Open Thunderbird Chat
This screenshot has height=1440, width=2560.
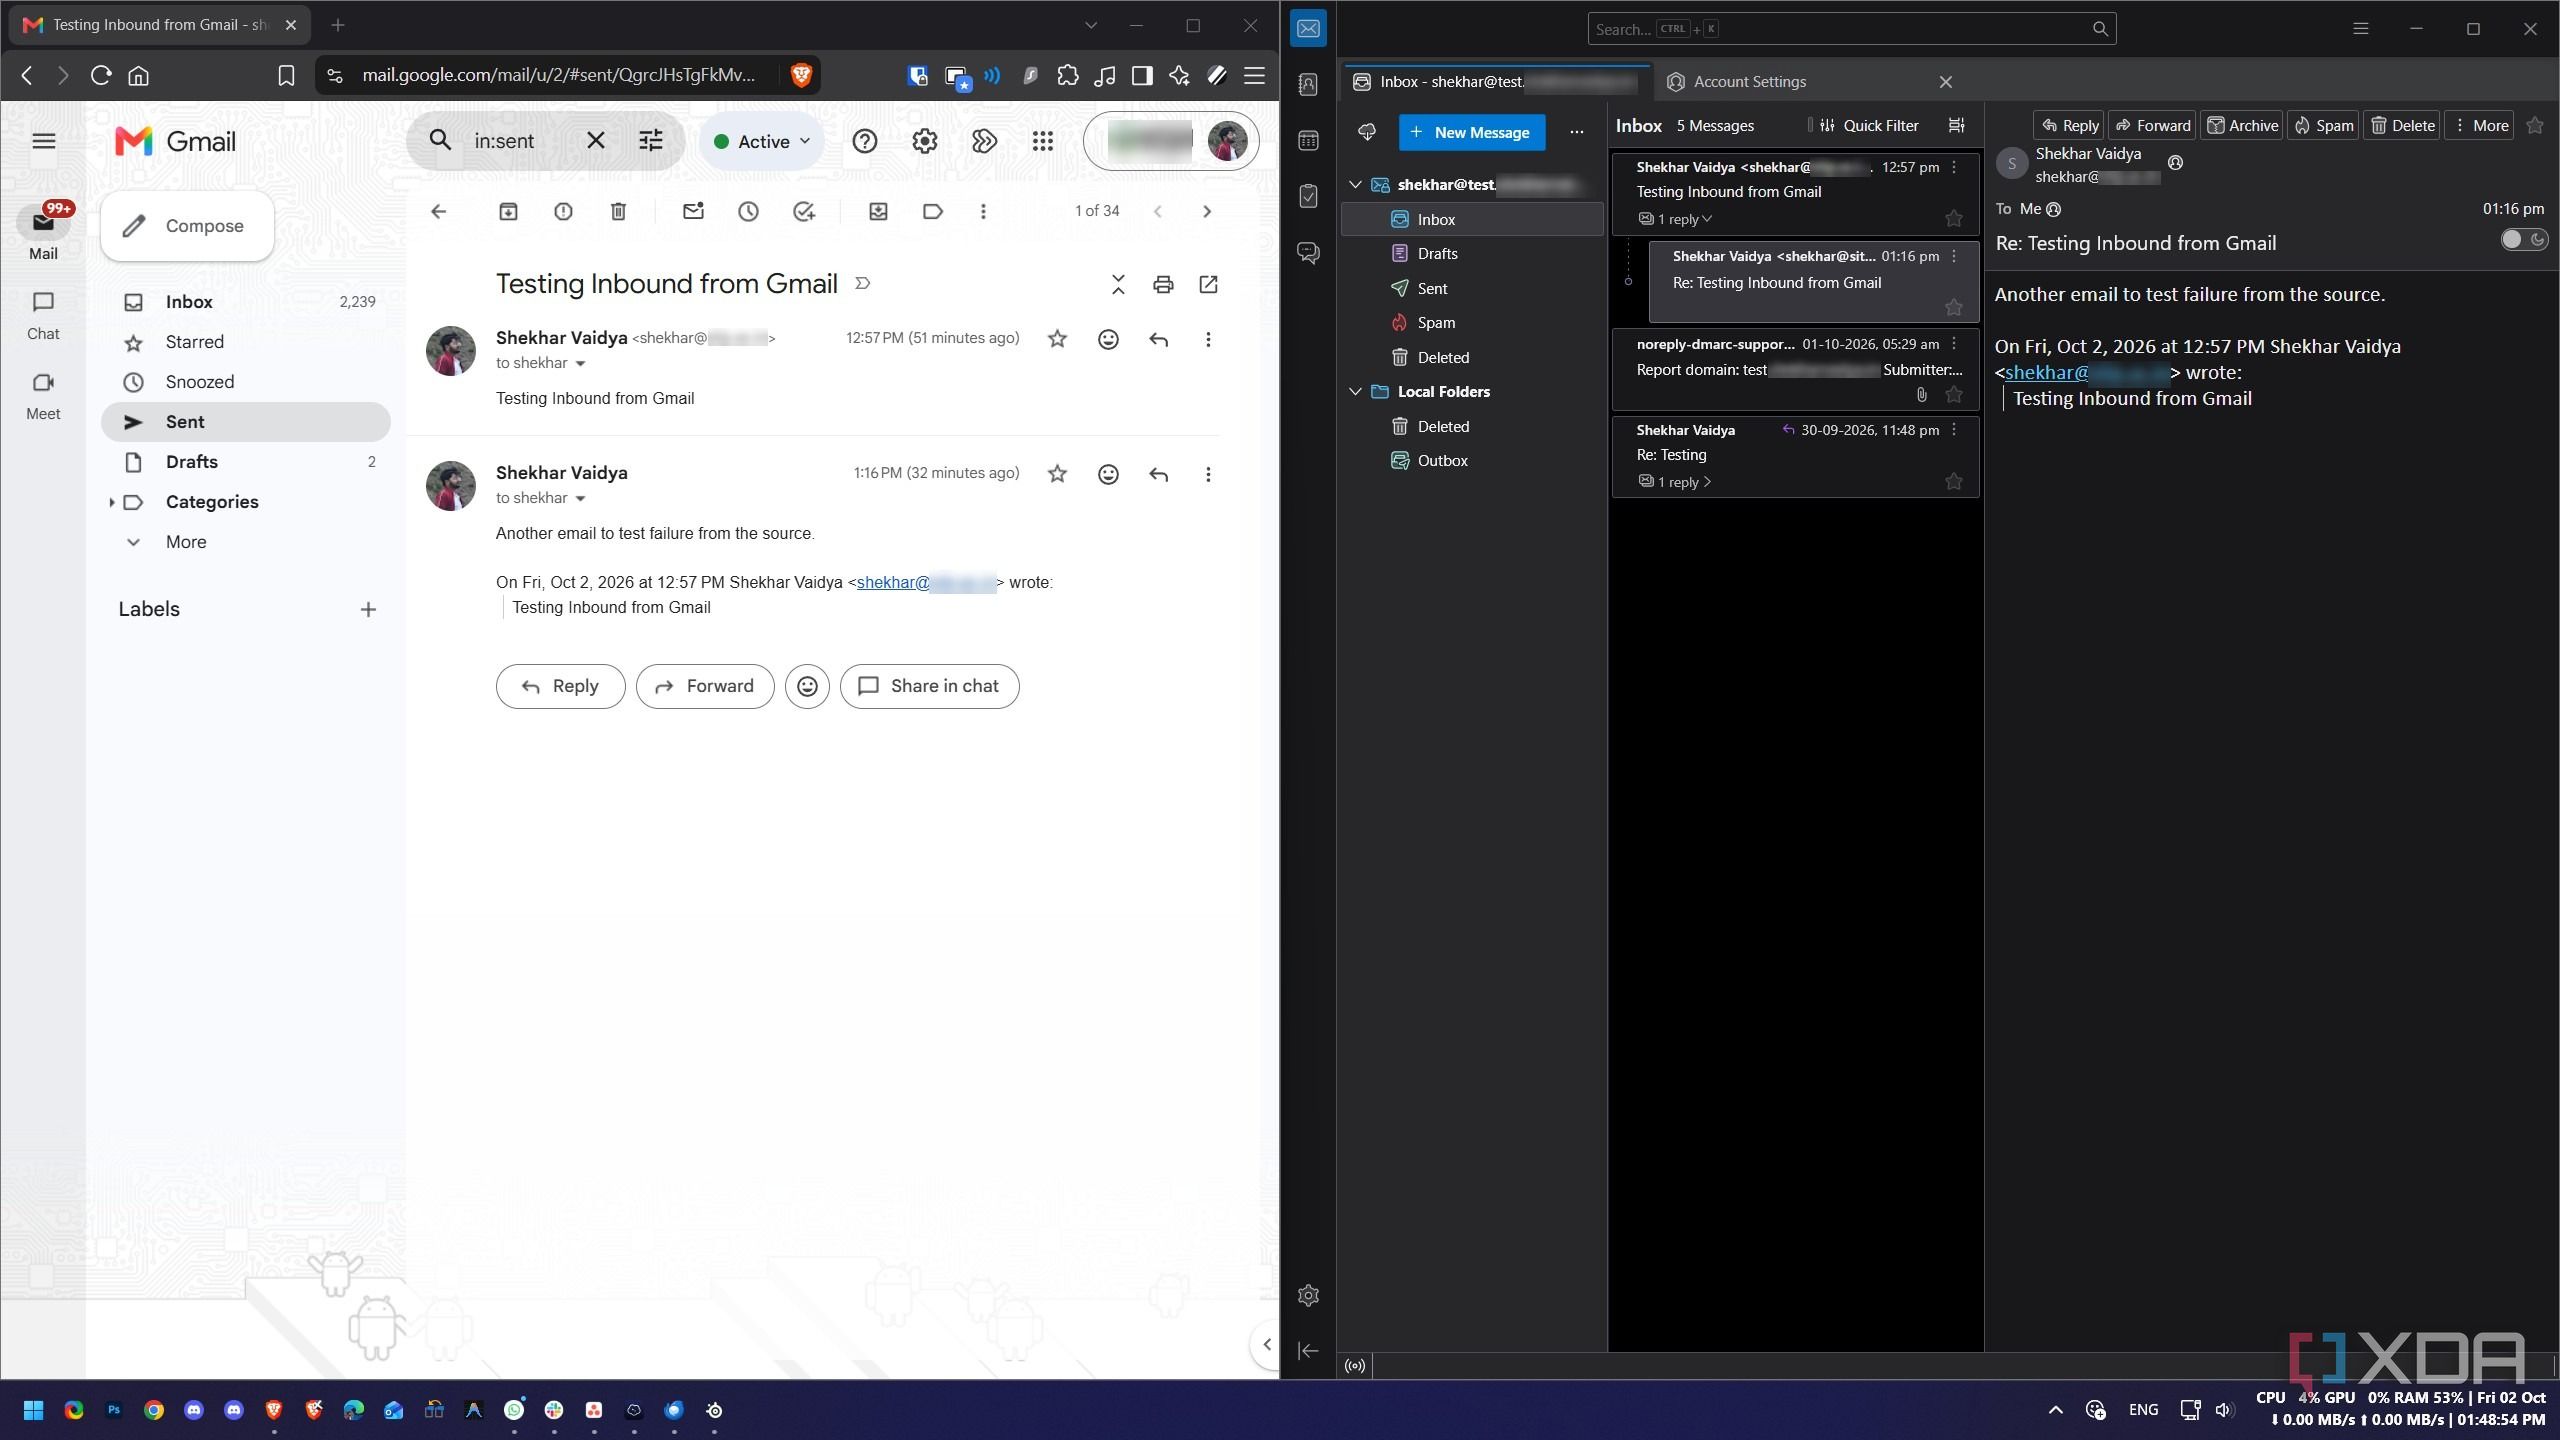click(1308, 252)
